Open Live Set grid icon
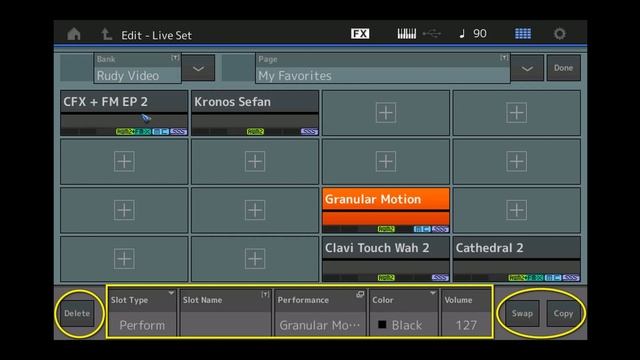 (x=523, y=33)
